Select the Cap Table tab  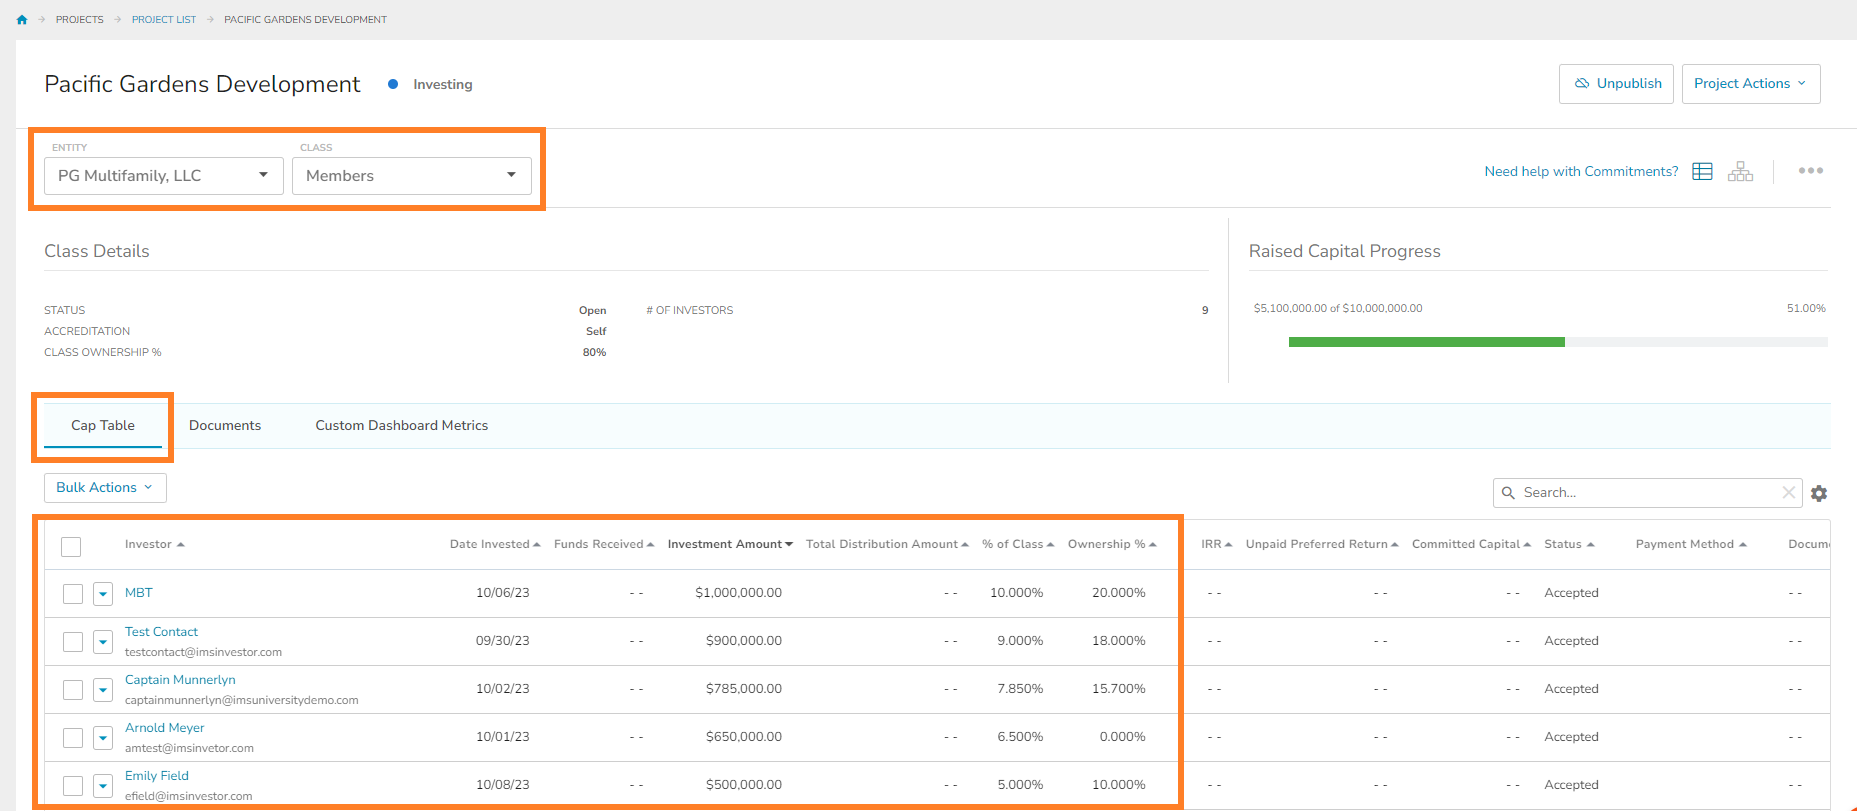click(103, 426)
